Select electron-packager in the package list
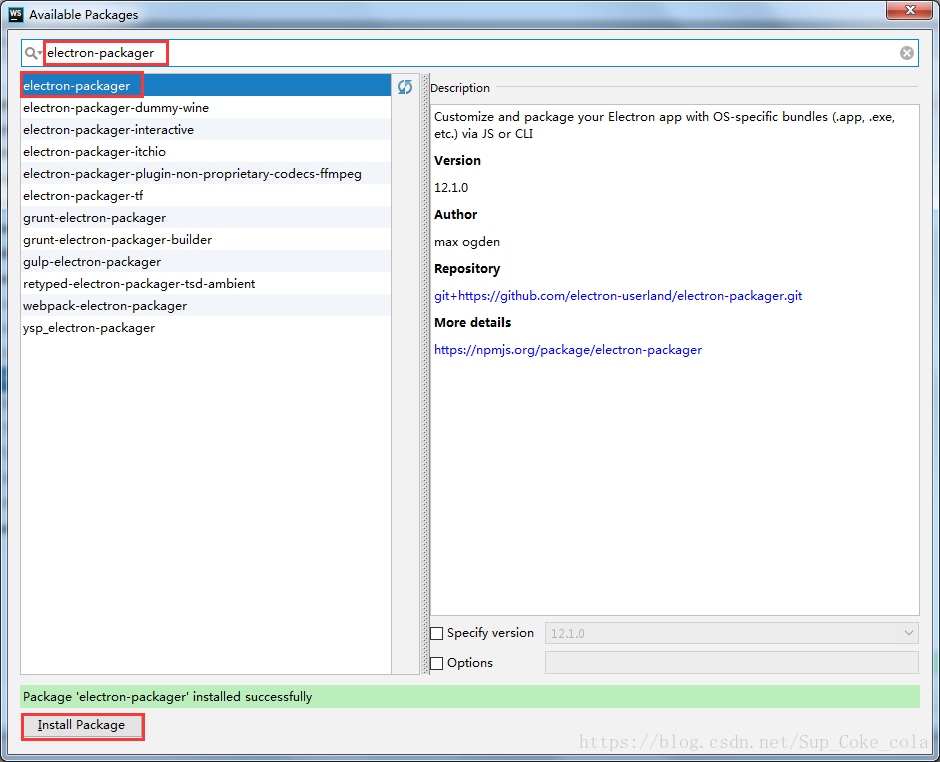 [206, 85]
